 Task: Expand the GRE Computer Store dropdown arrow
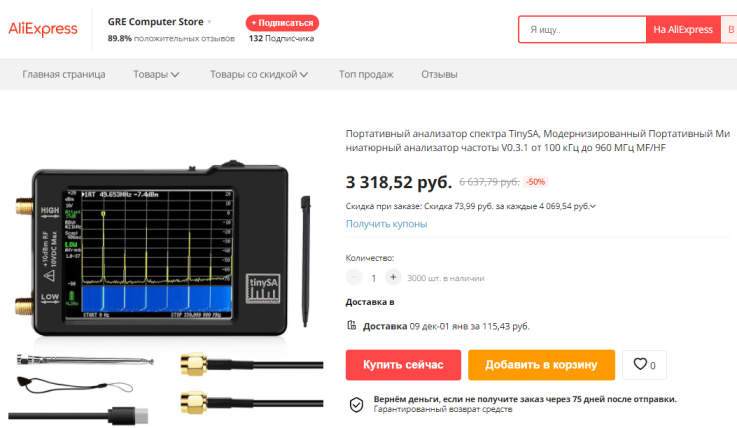(x=209, y=22)
